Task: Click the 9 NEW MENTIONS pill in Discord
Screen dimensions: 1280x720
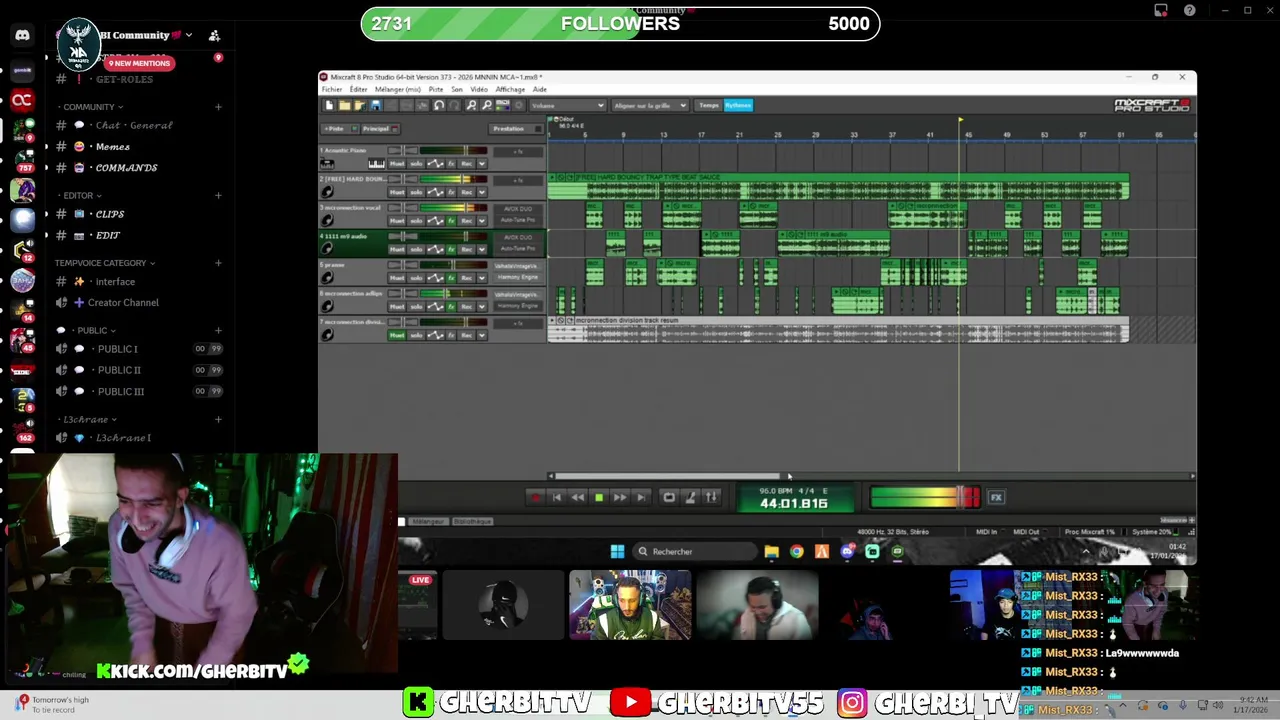Action: [139, 63]
